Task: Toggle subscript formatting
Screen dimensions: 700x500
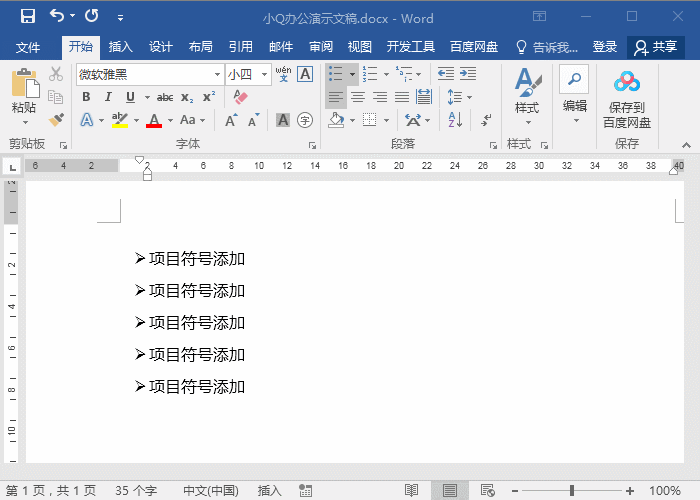Action: tap(187, 97)
